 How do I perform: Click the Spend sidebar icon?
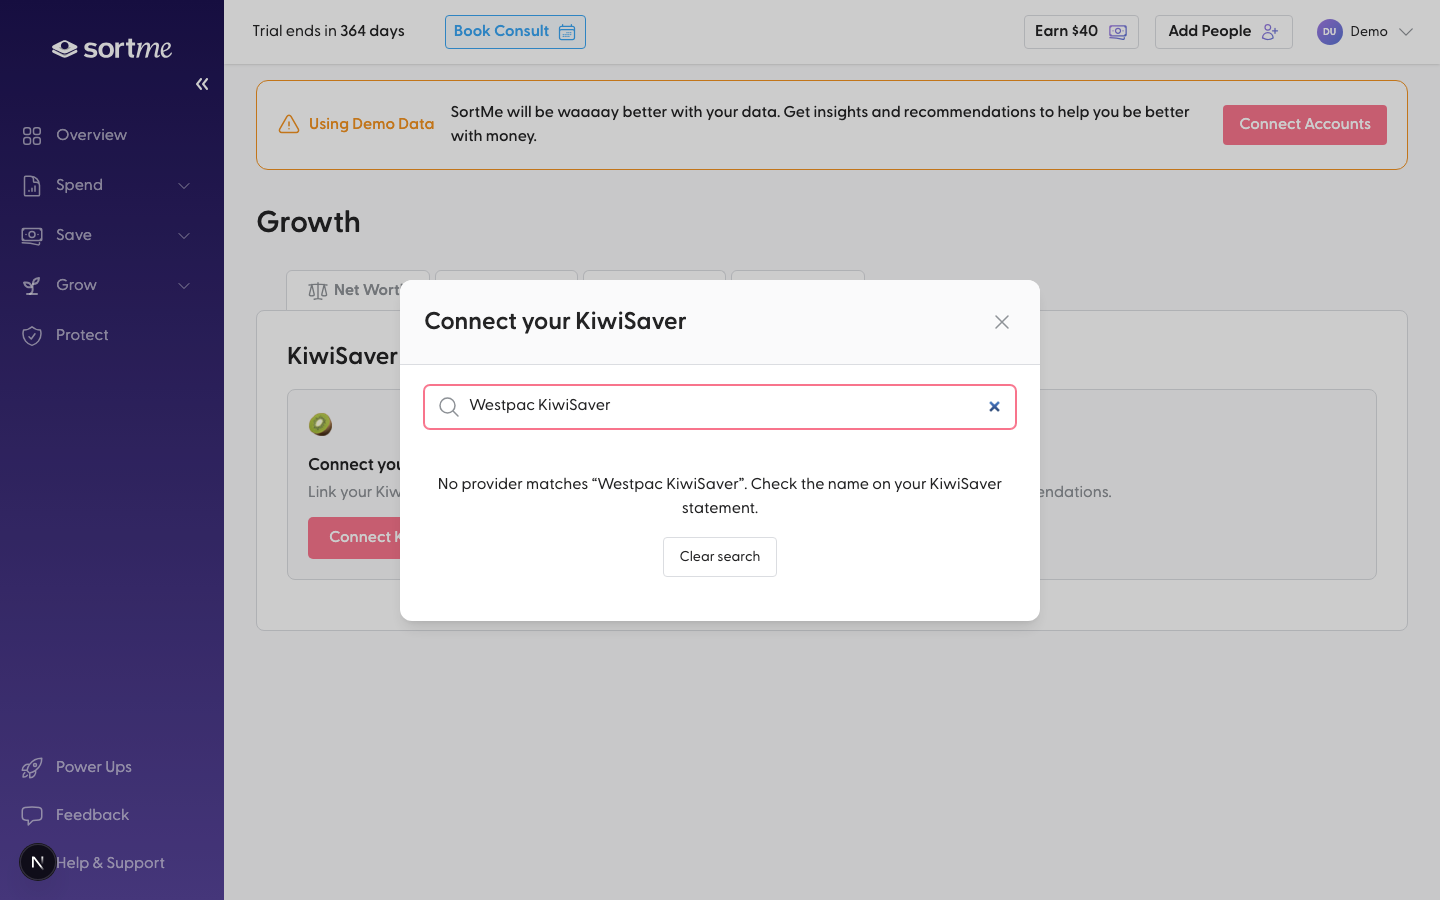[32, 185]
